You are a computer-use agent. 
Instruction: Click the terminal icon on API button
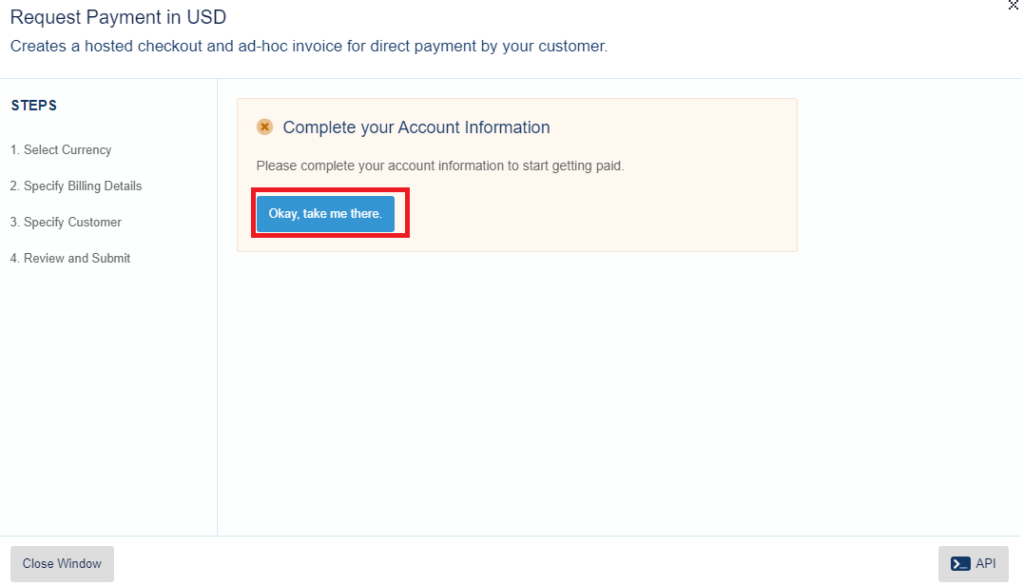click(960, 564)
